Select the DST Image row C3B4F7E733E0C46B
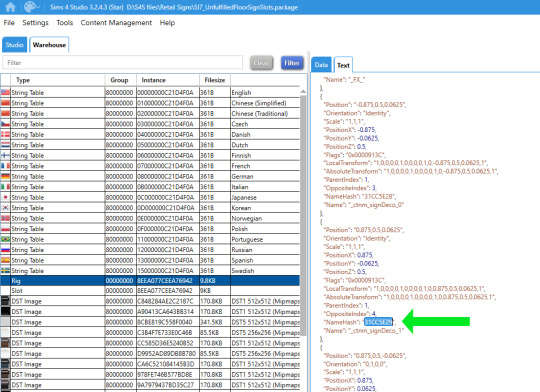 click(150, 332)
